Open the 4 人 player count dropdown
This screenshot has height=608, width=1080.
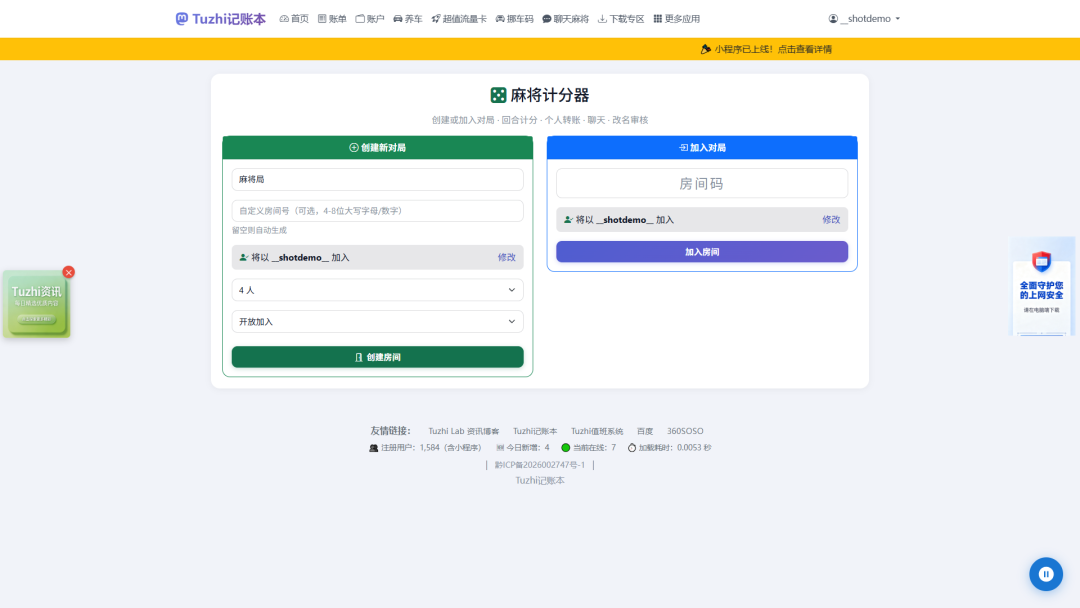[377, 290]
